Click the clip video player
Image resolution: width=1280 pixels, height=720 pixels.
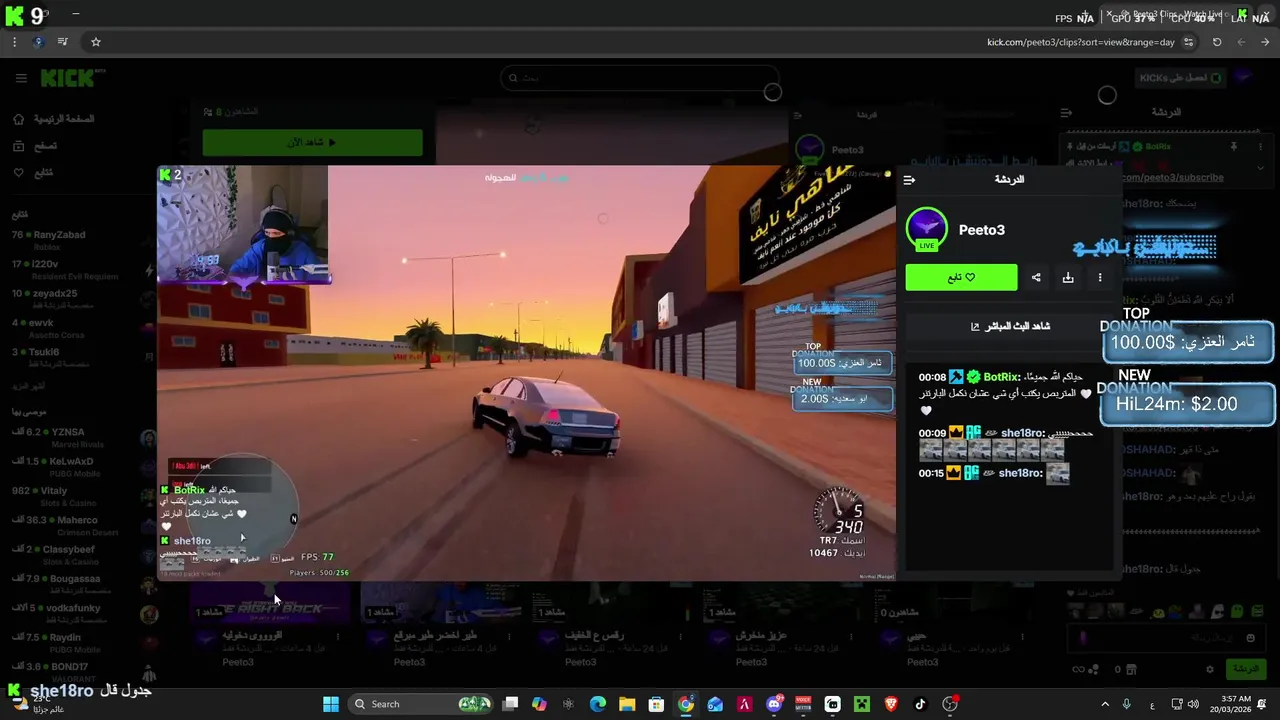526,373
